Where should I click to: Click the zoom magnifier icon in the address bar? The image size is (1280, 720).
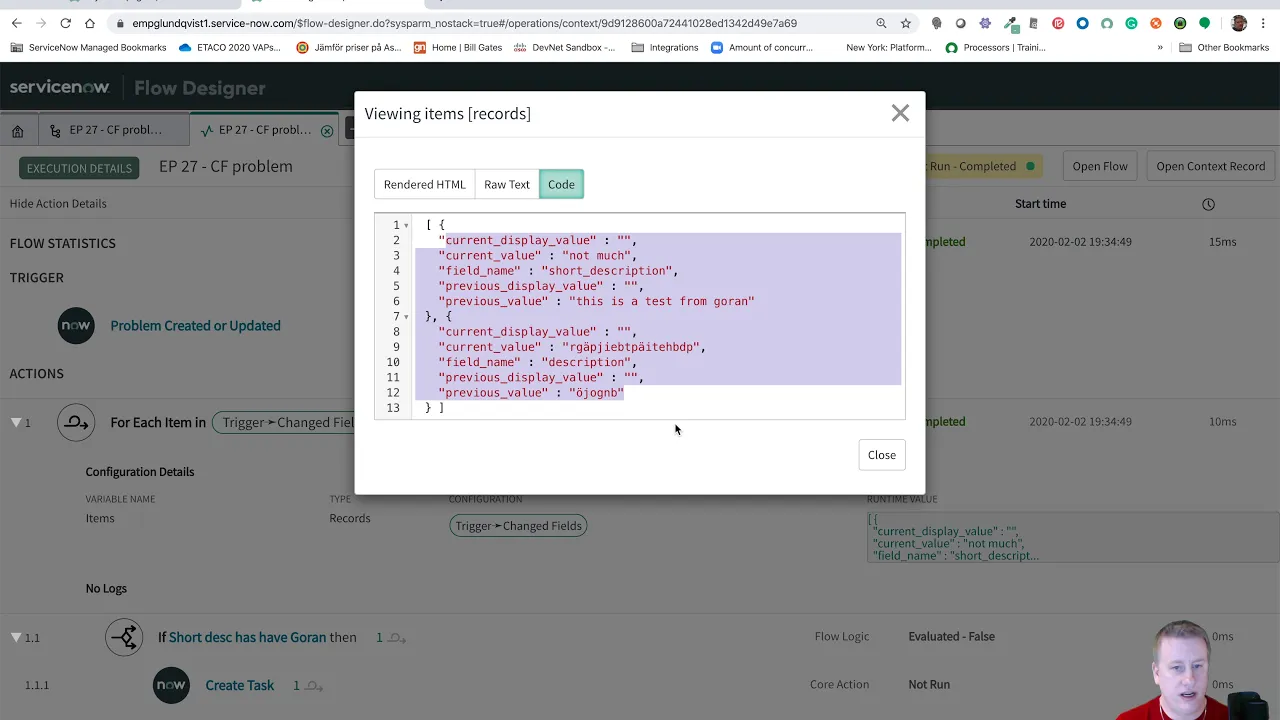click(x=880, y=22)
